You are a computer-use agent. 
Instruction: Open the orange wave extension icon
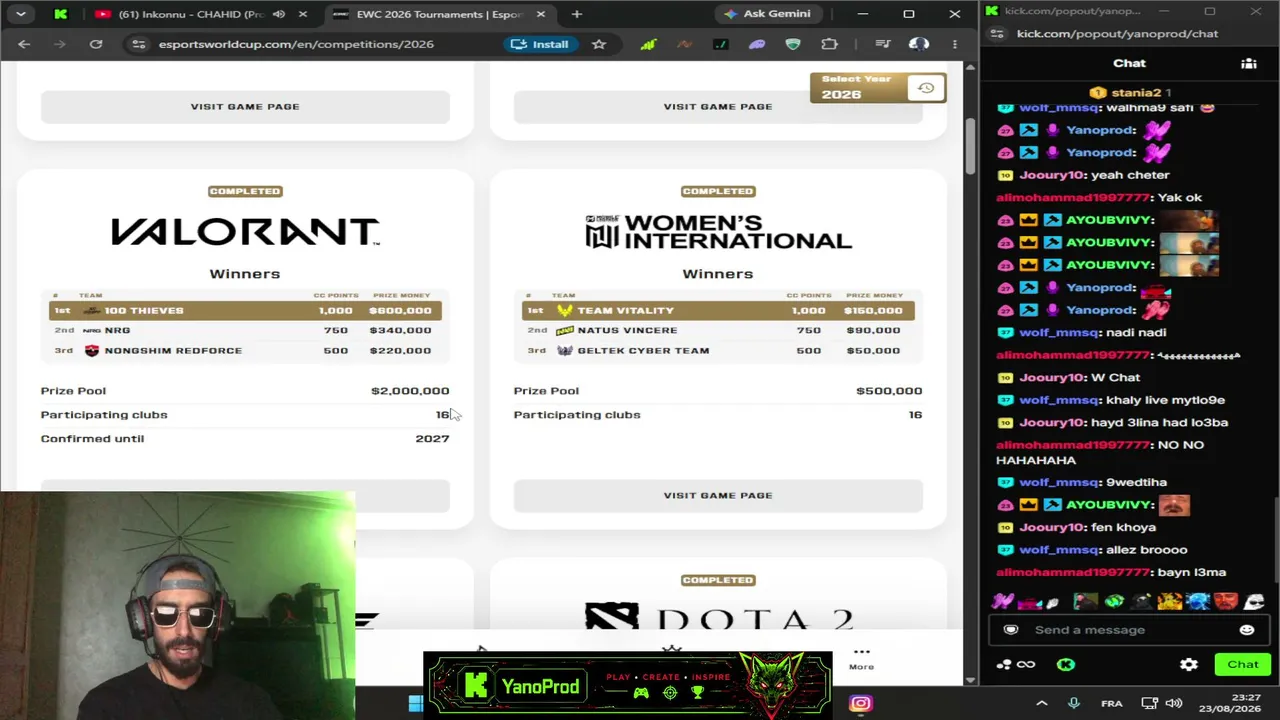tap(684, 44)
